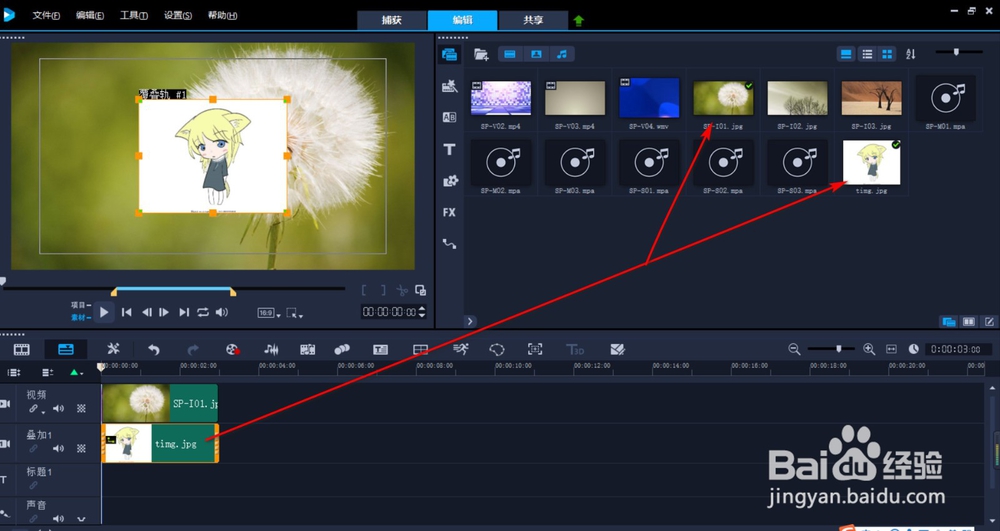The image size is (1000, 531).
Task: Enlarge the preview window
Action: pyautogui.click(x=420, y=290)
